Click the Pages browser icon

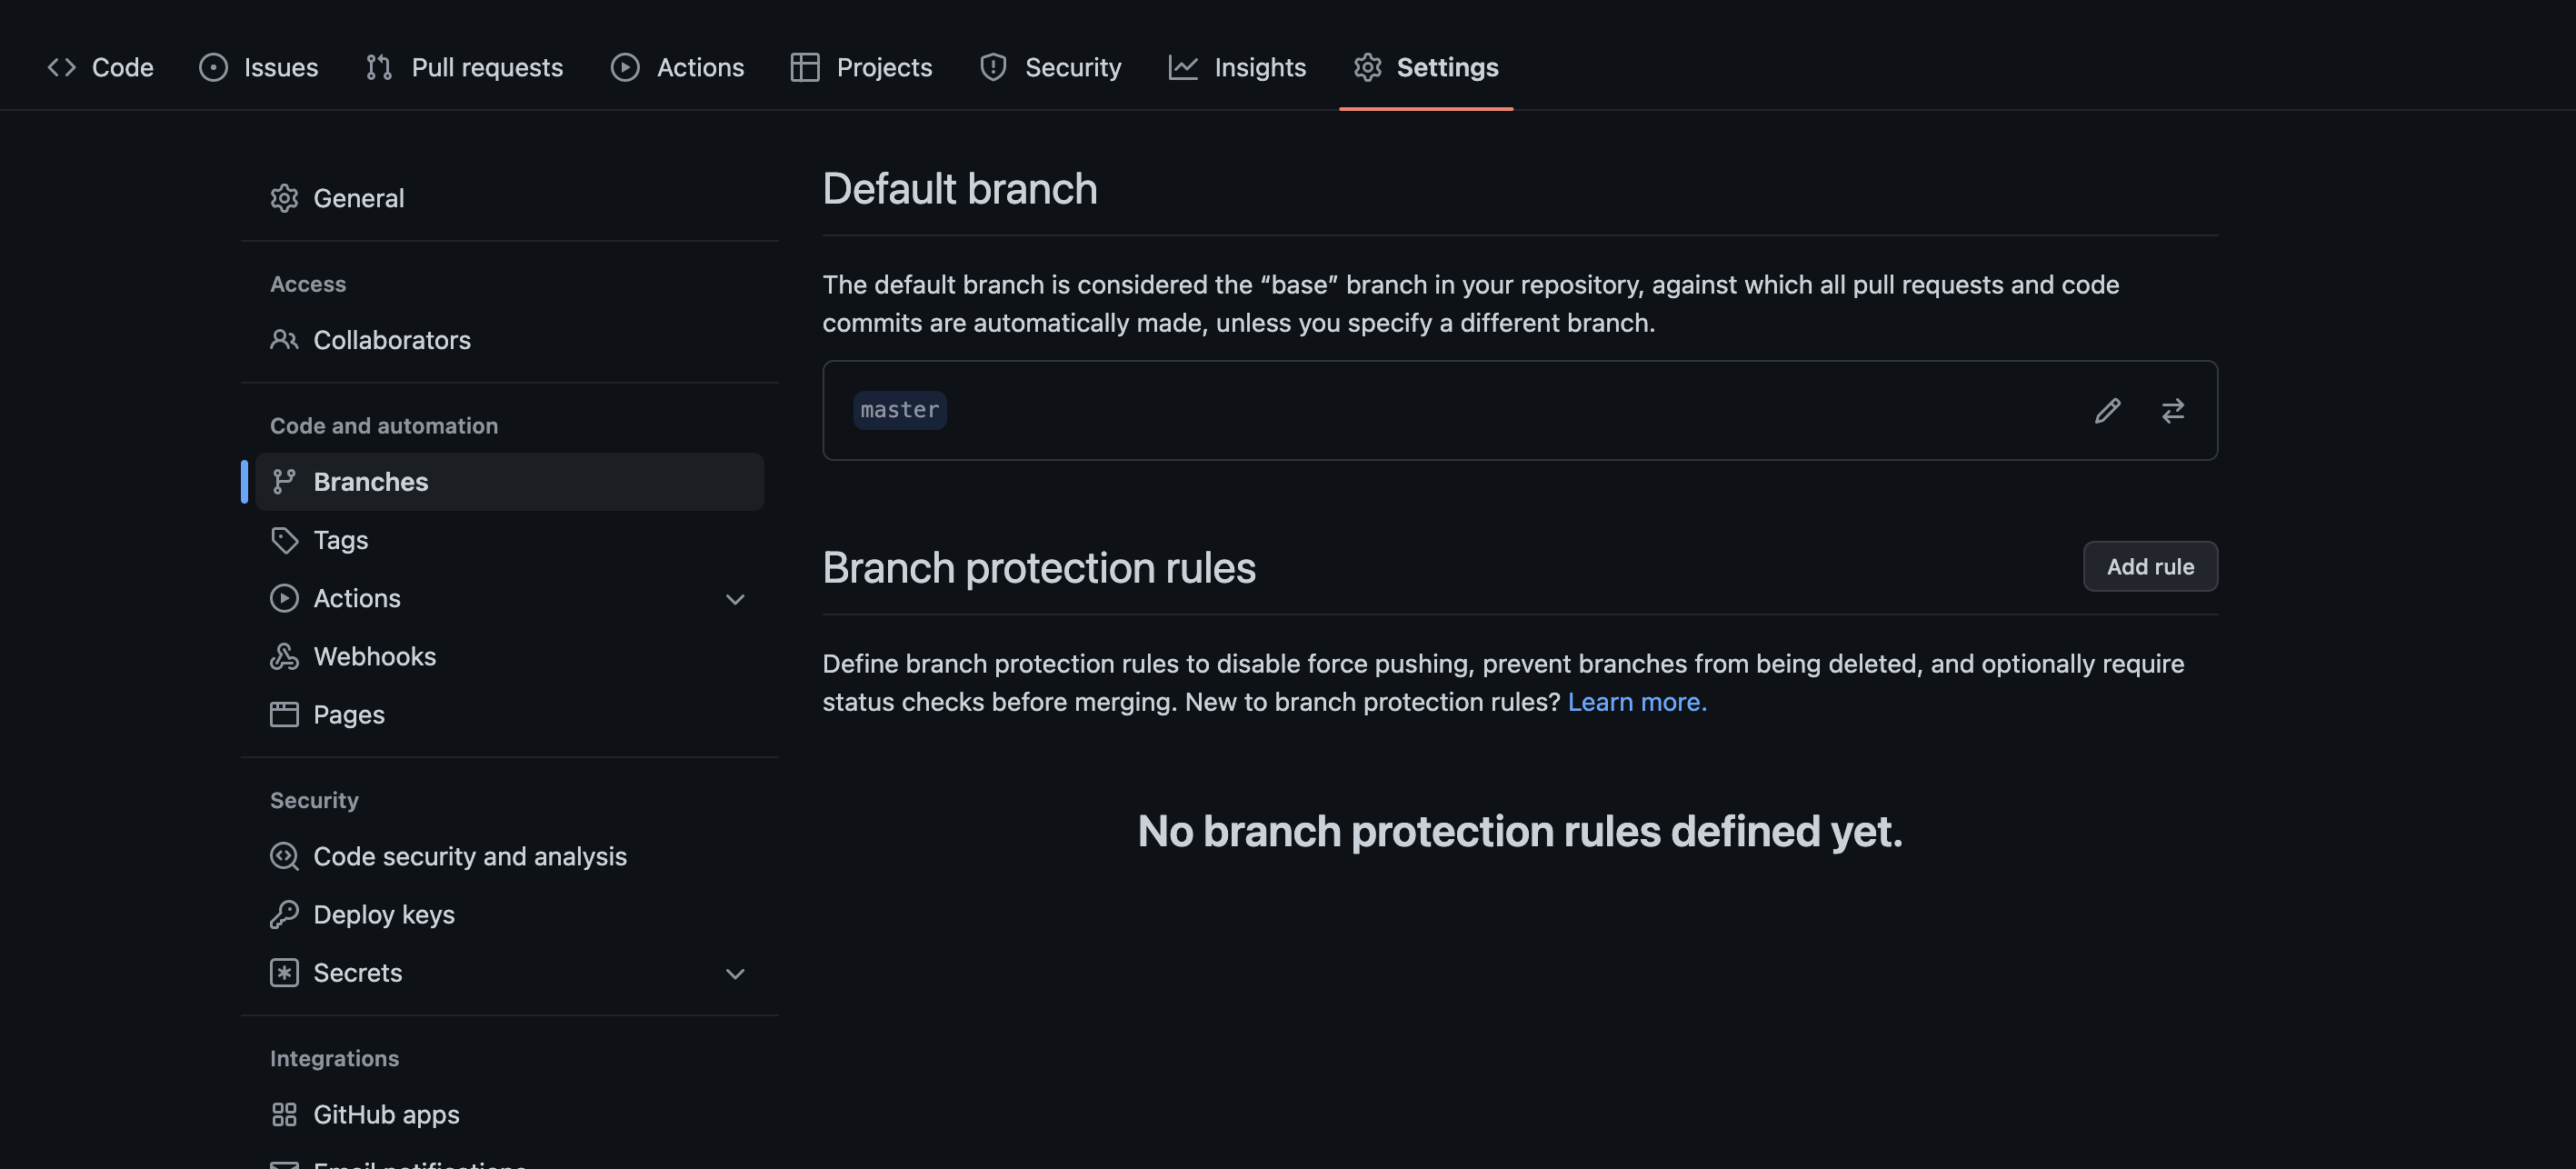(x=284, y=714)
